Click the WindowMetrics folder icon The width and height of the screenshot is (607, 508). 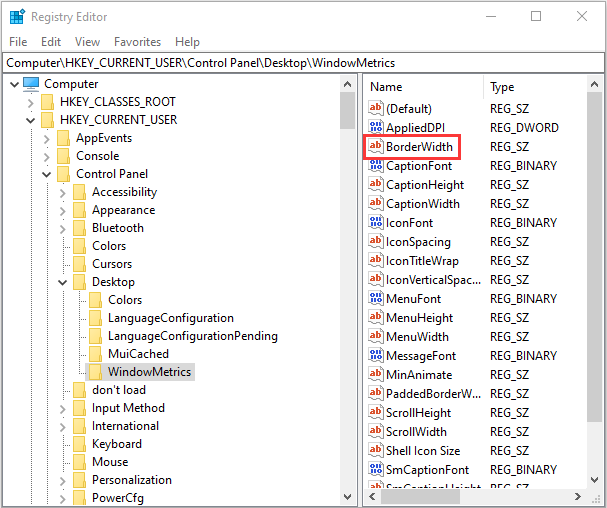pos(95,372)
